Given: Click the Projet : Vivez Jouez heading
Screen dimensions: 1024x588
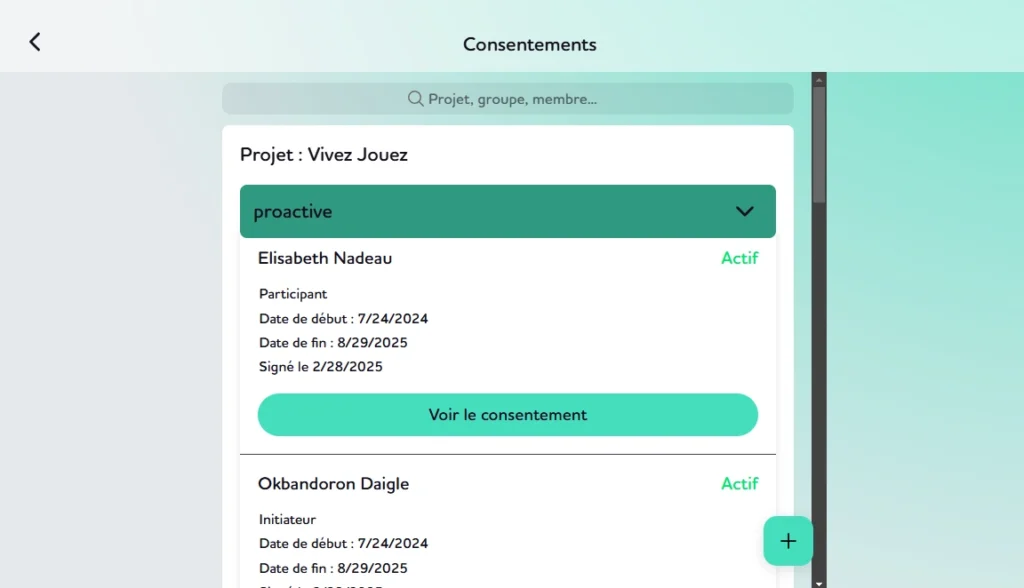Looking at the screenshot, I should pos(324,155).
